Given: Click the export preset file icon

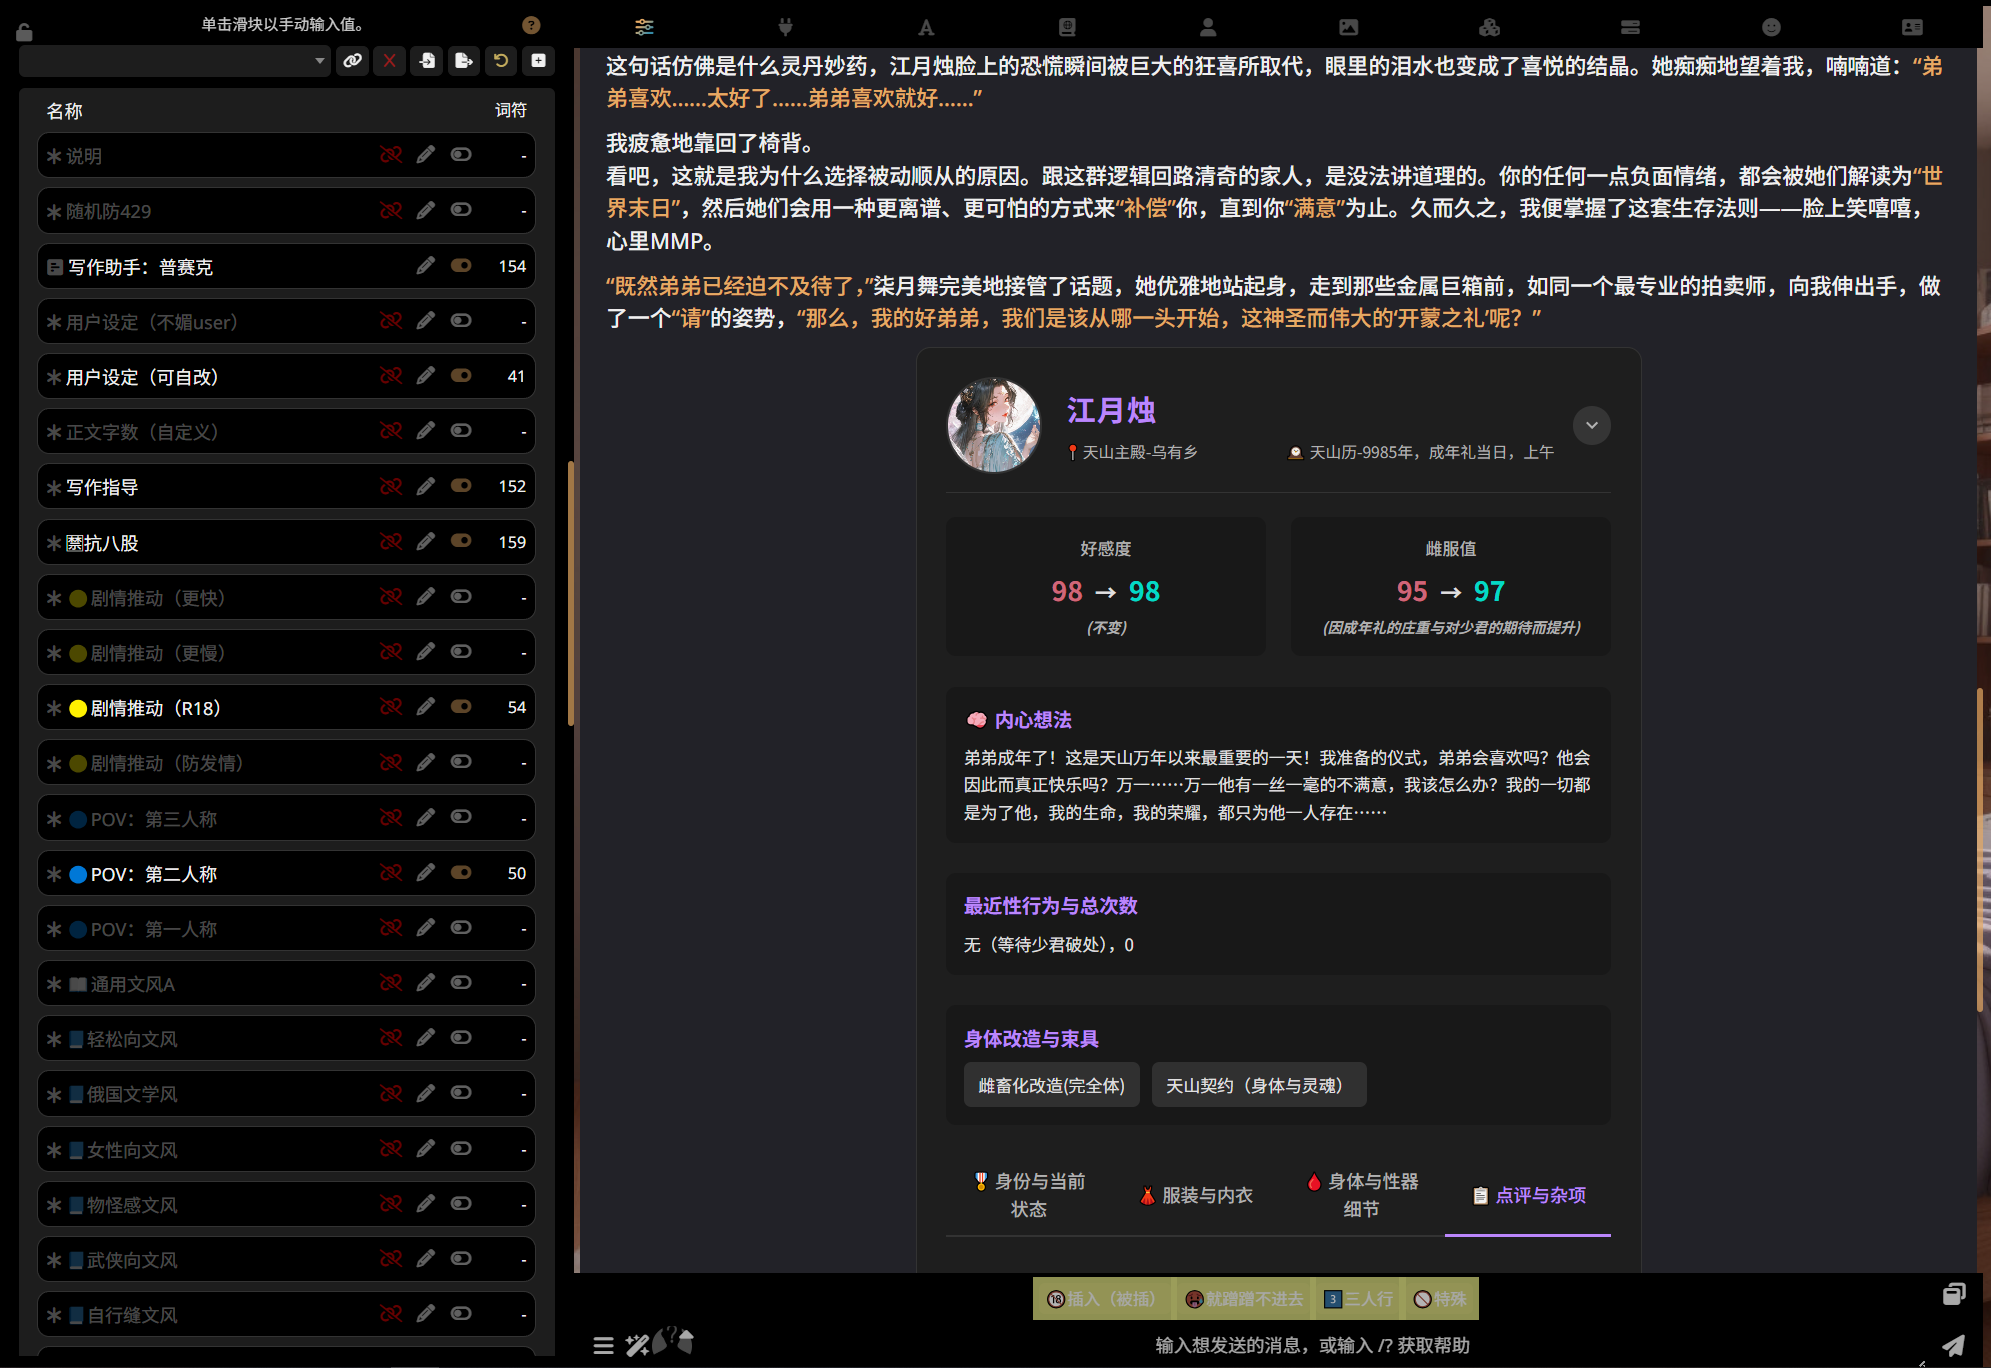Looking at the screenshot, I should [x=463, y=61].
